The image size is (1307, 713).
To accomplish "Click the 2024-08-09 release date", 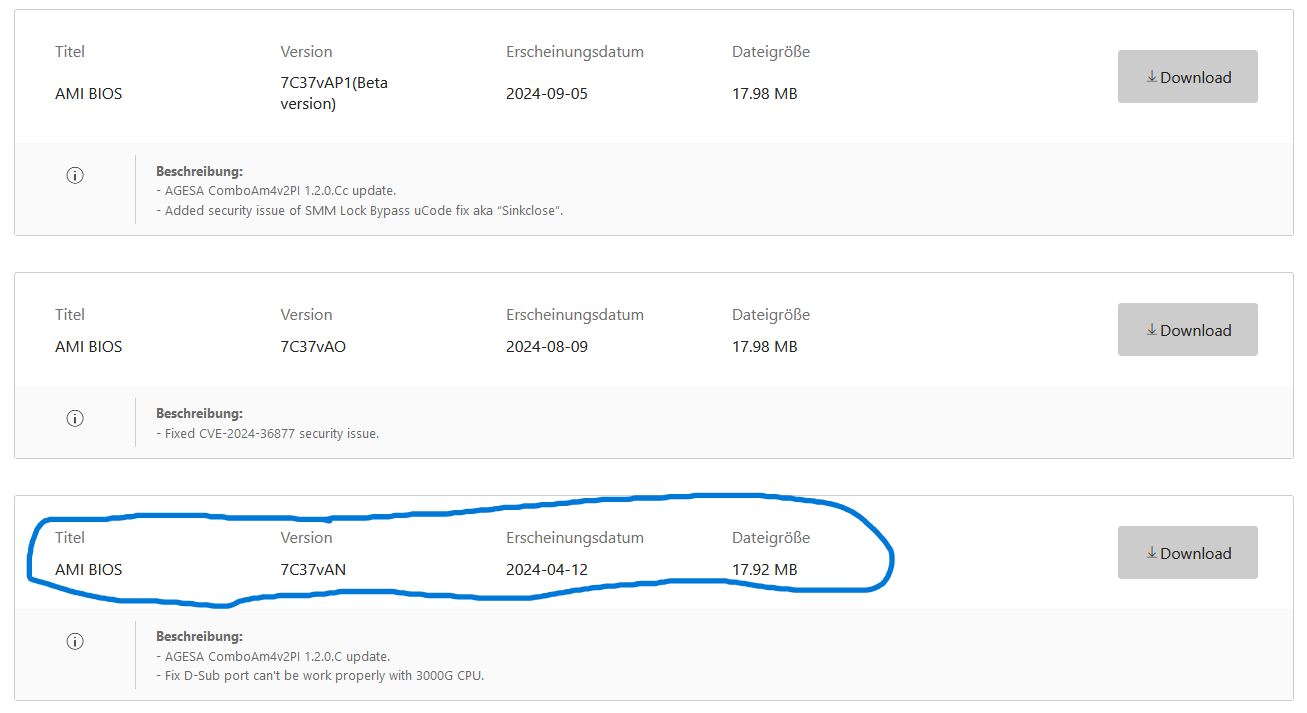I will pos(547,347).
